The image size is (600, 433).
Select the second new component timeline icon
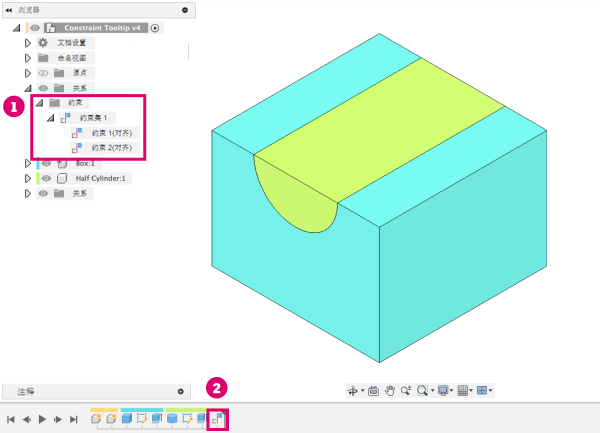pos(111,419)
